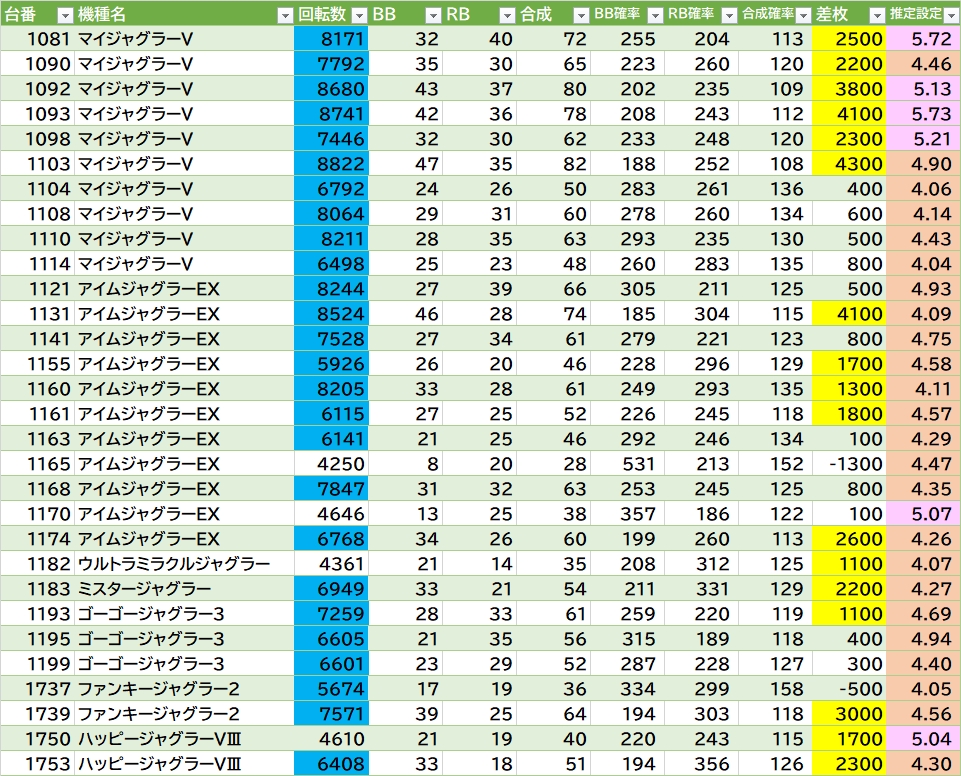Select spin count cell 6408
Viewport: 961px width, 776px height.
coord(331,764)
